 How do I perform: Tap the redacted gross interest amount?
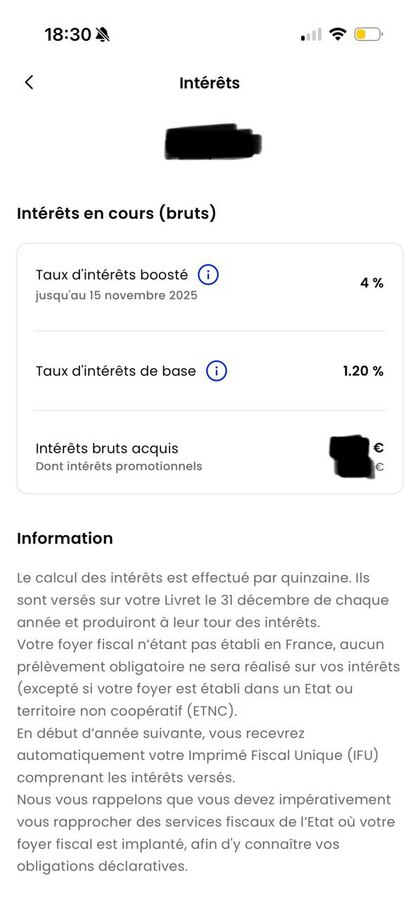pyautogui.click(x=350, y=456)
